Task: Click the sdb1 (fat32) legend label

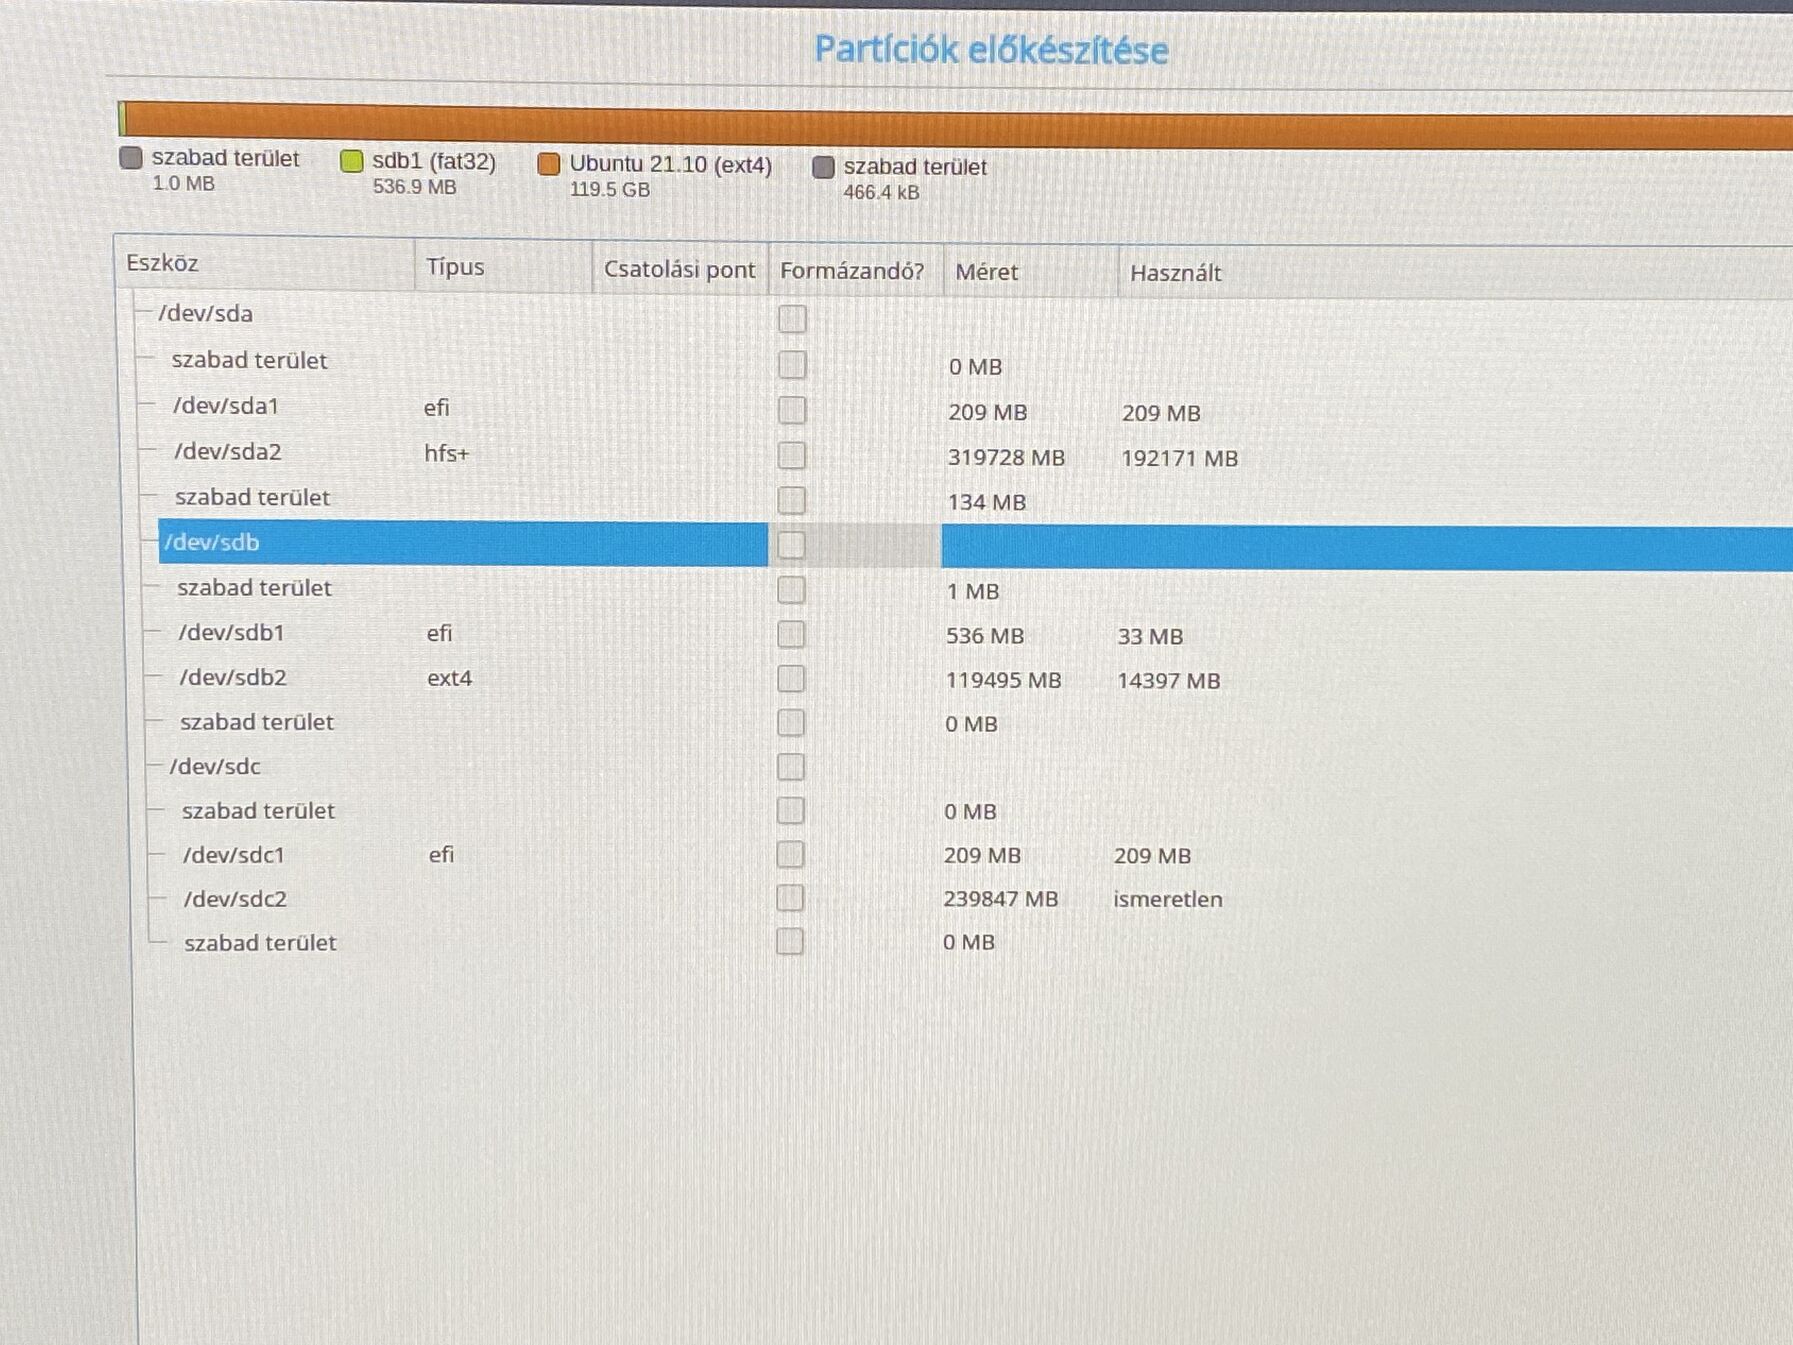Action: click(x=434, y=161)
